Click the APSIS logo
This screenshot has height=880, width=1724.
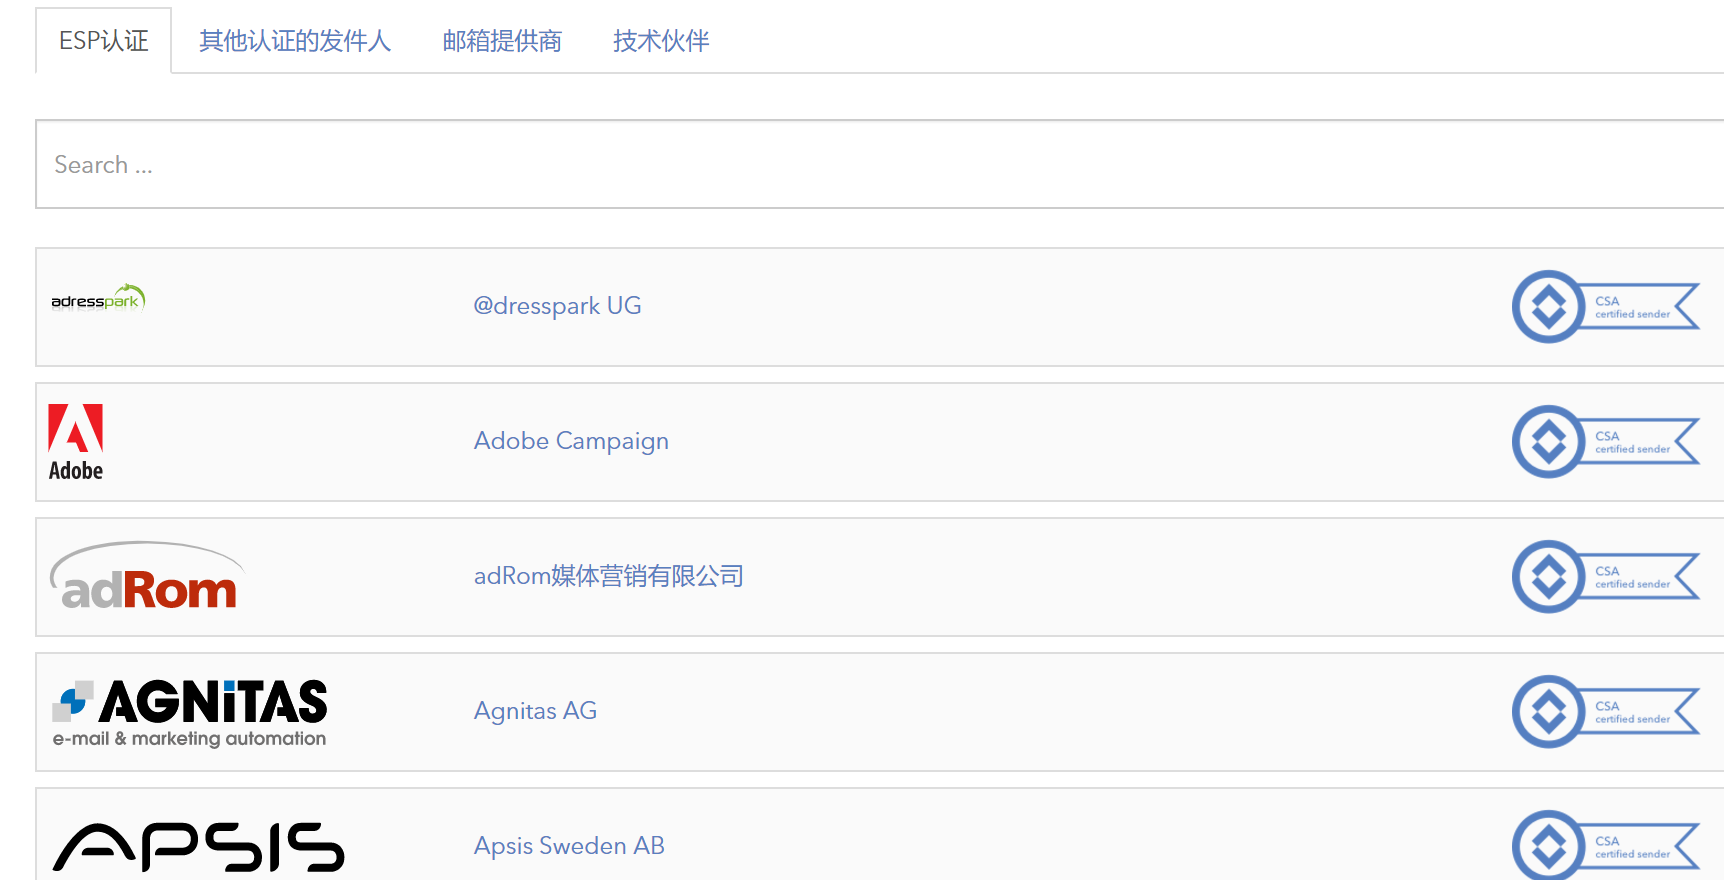click(x=198, y=847)
